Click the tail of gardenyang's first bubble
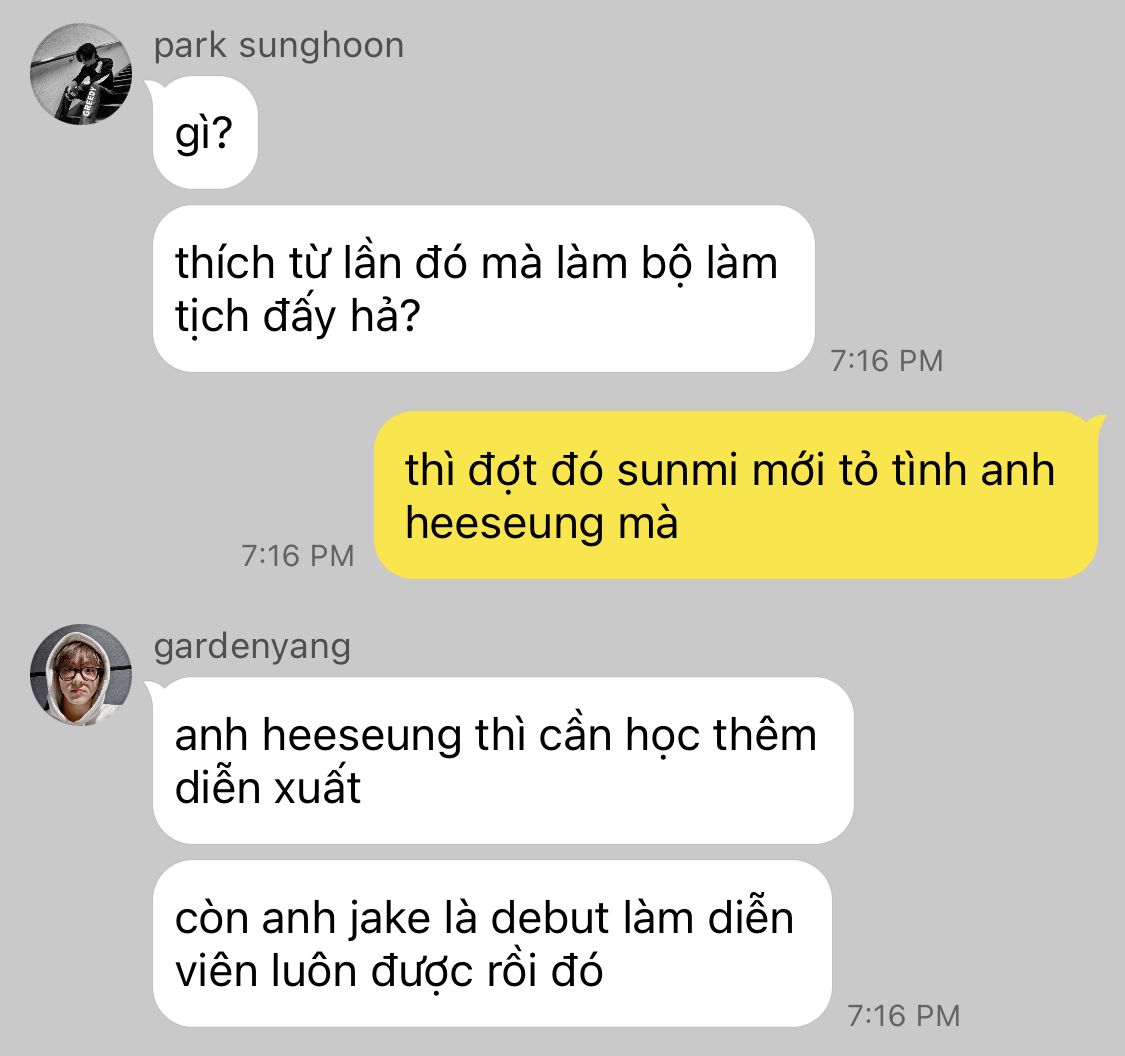 pos(153,689)
